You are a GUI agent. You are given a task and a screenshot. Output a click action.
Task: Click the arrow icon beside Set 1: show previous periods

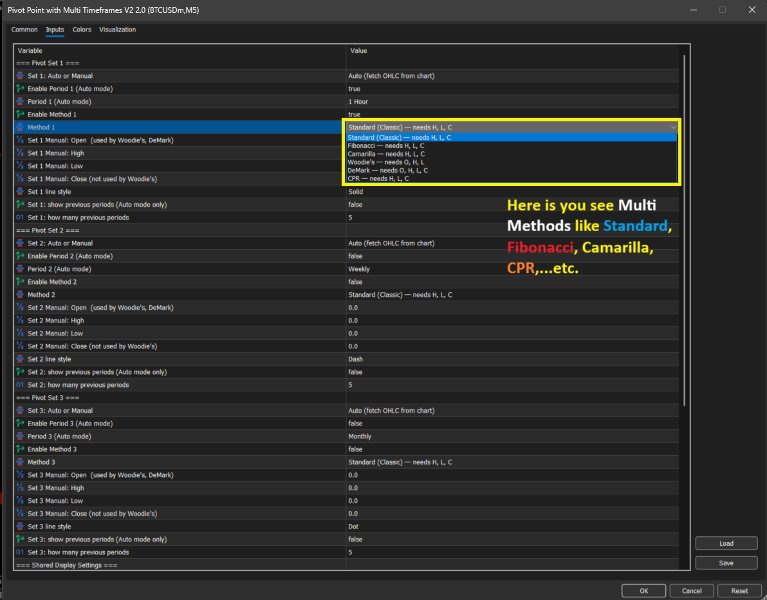[x=20, y=204]
